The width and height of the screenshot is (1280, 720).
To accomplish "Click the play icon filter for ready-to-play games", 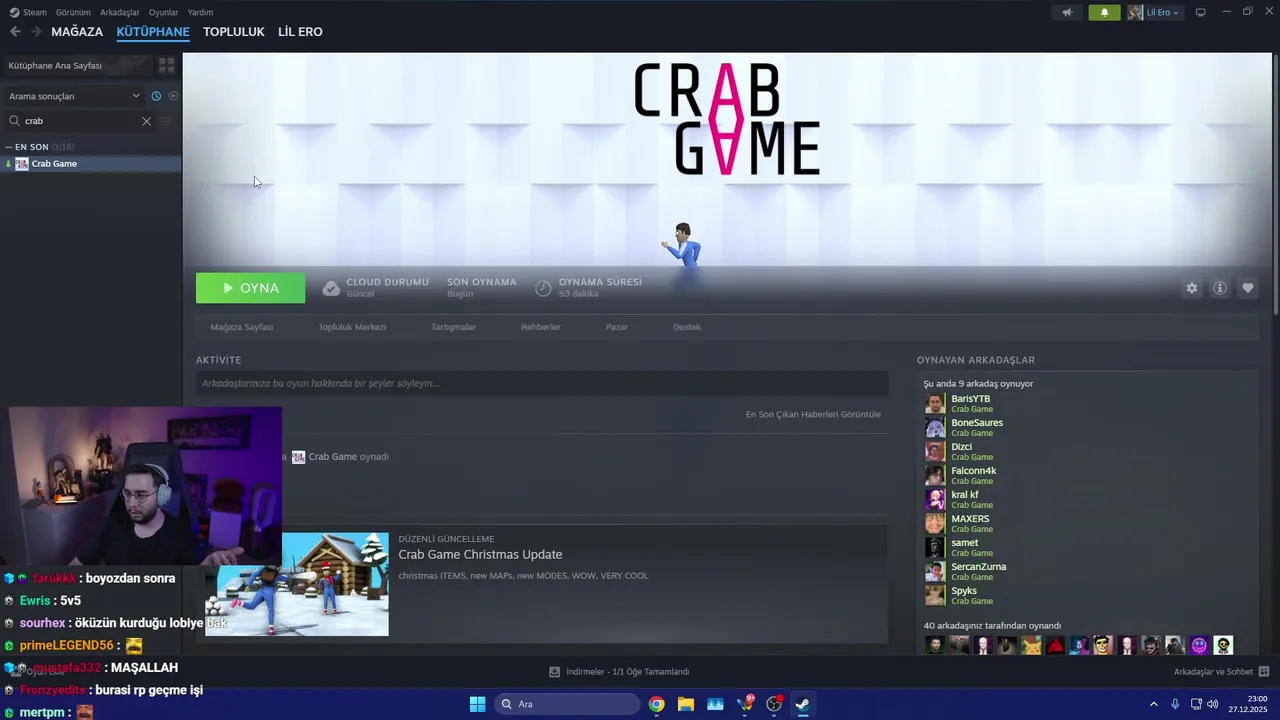I will pyautogui.click(x=173, y=96).
